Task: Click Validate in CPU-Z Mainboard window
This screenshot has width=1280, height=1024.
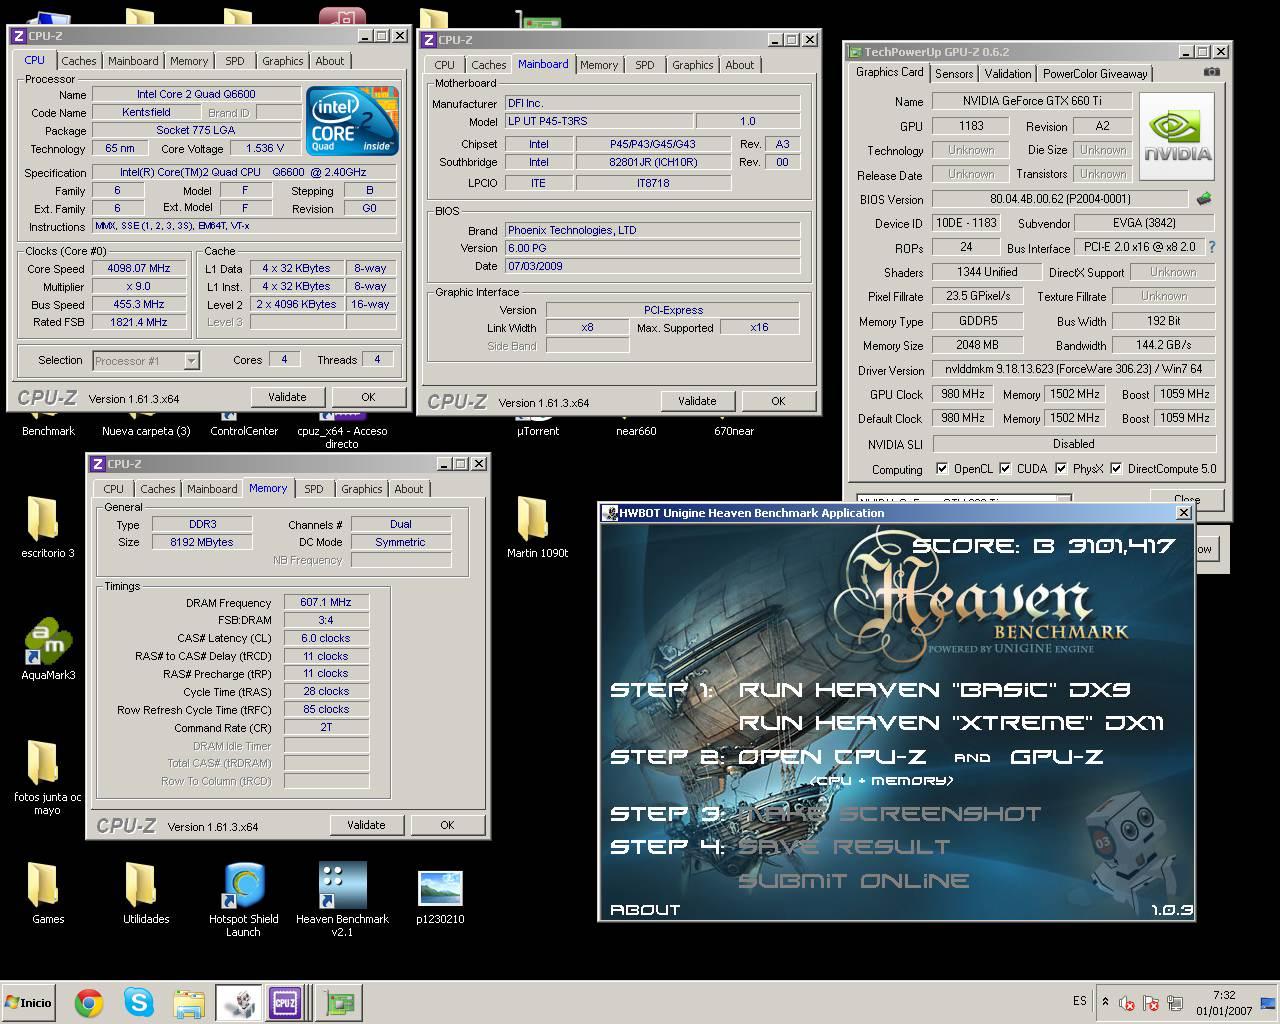Action: [697, 401]
